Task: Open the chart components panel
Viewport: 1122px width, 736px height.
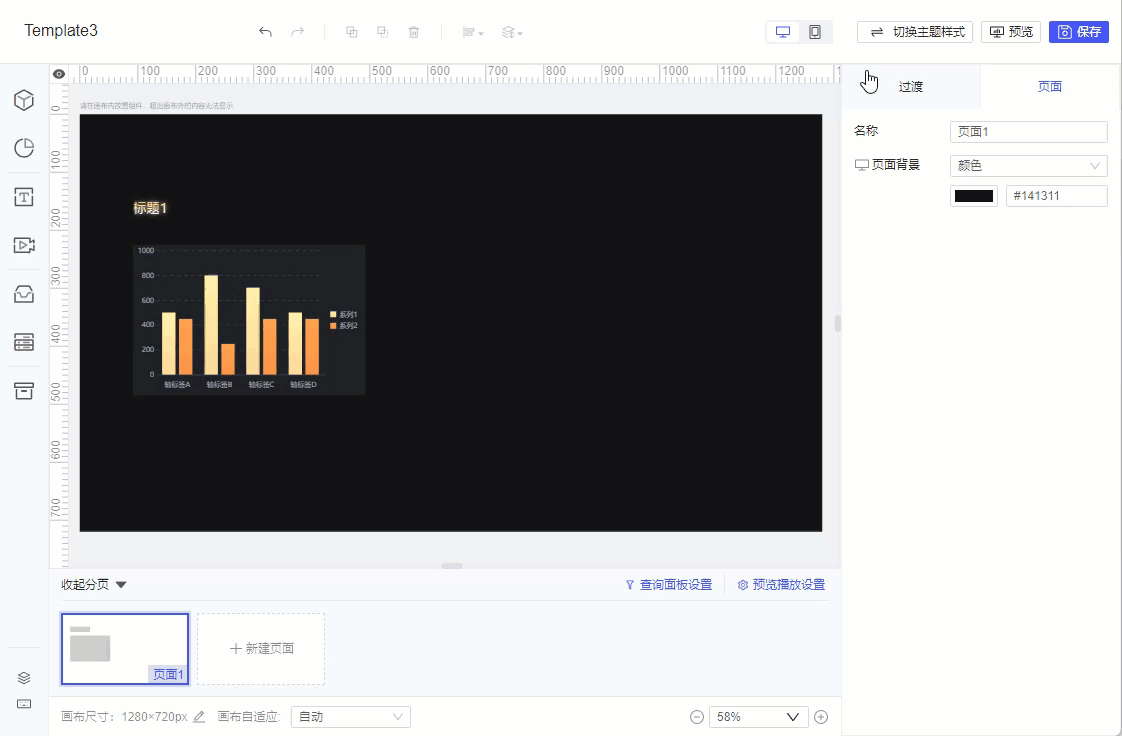Action: coord(25,147)
